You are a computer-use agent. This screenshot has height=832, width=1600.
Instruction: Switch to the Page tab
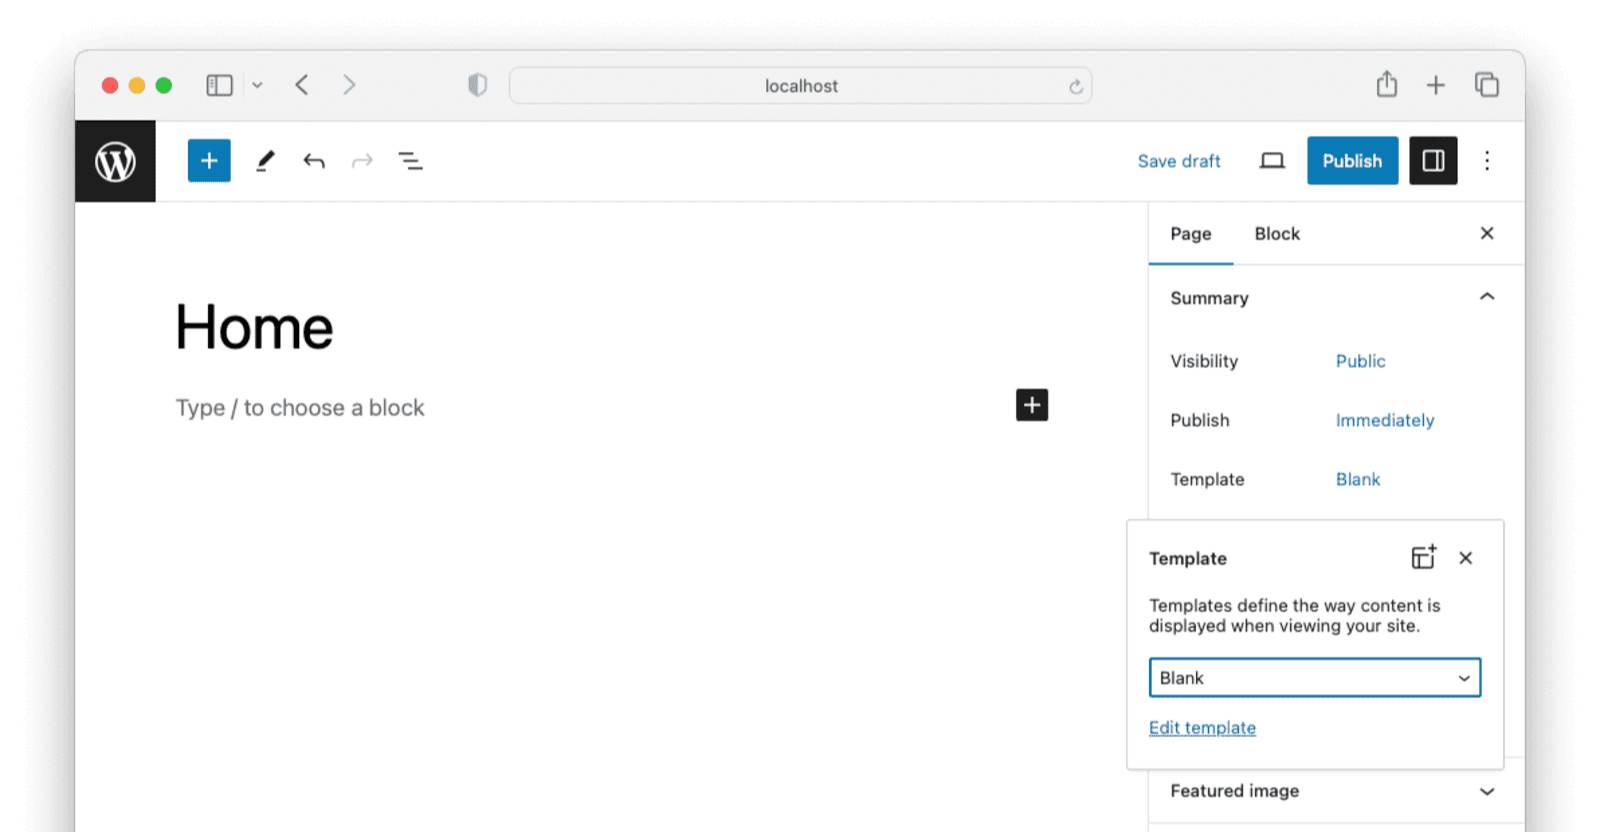[1191, 234]
